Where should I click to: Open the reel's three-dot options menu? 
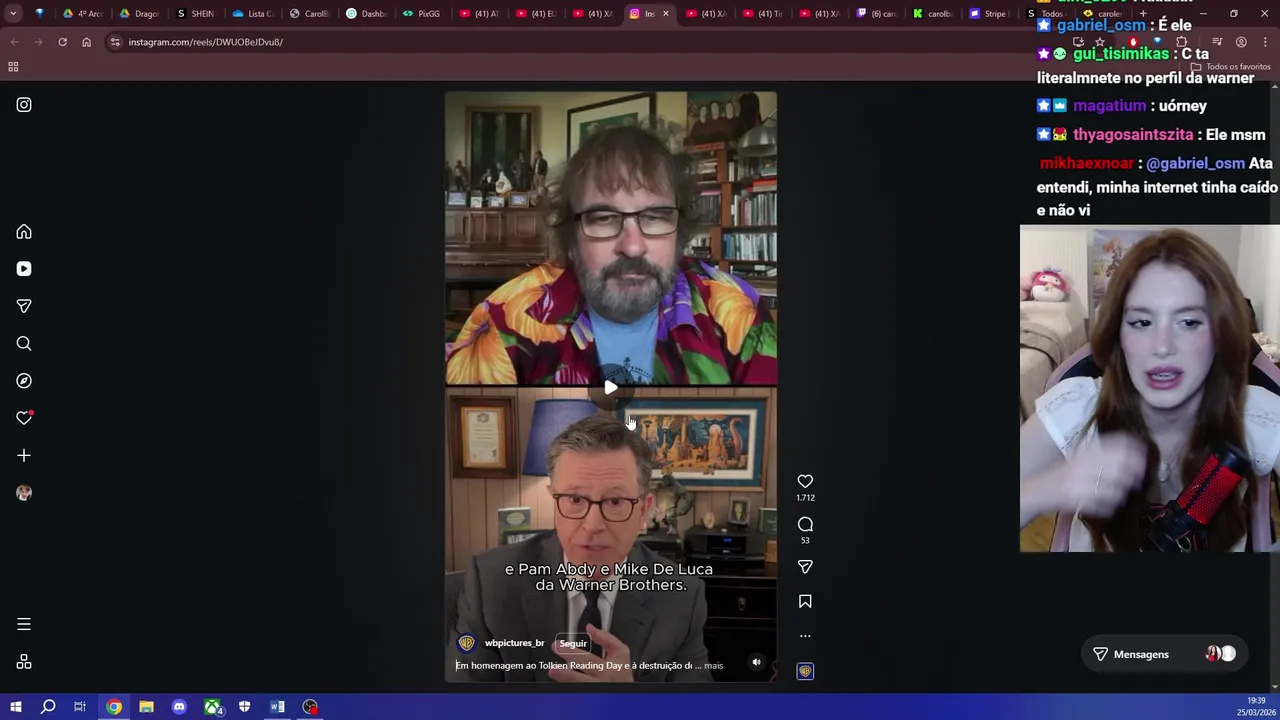click(x=805, y=636)
